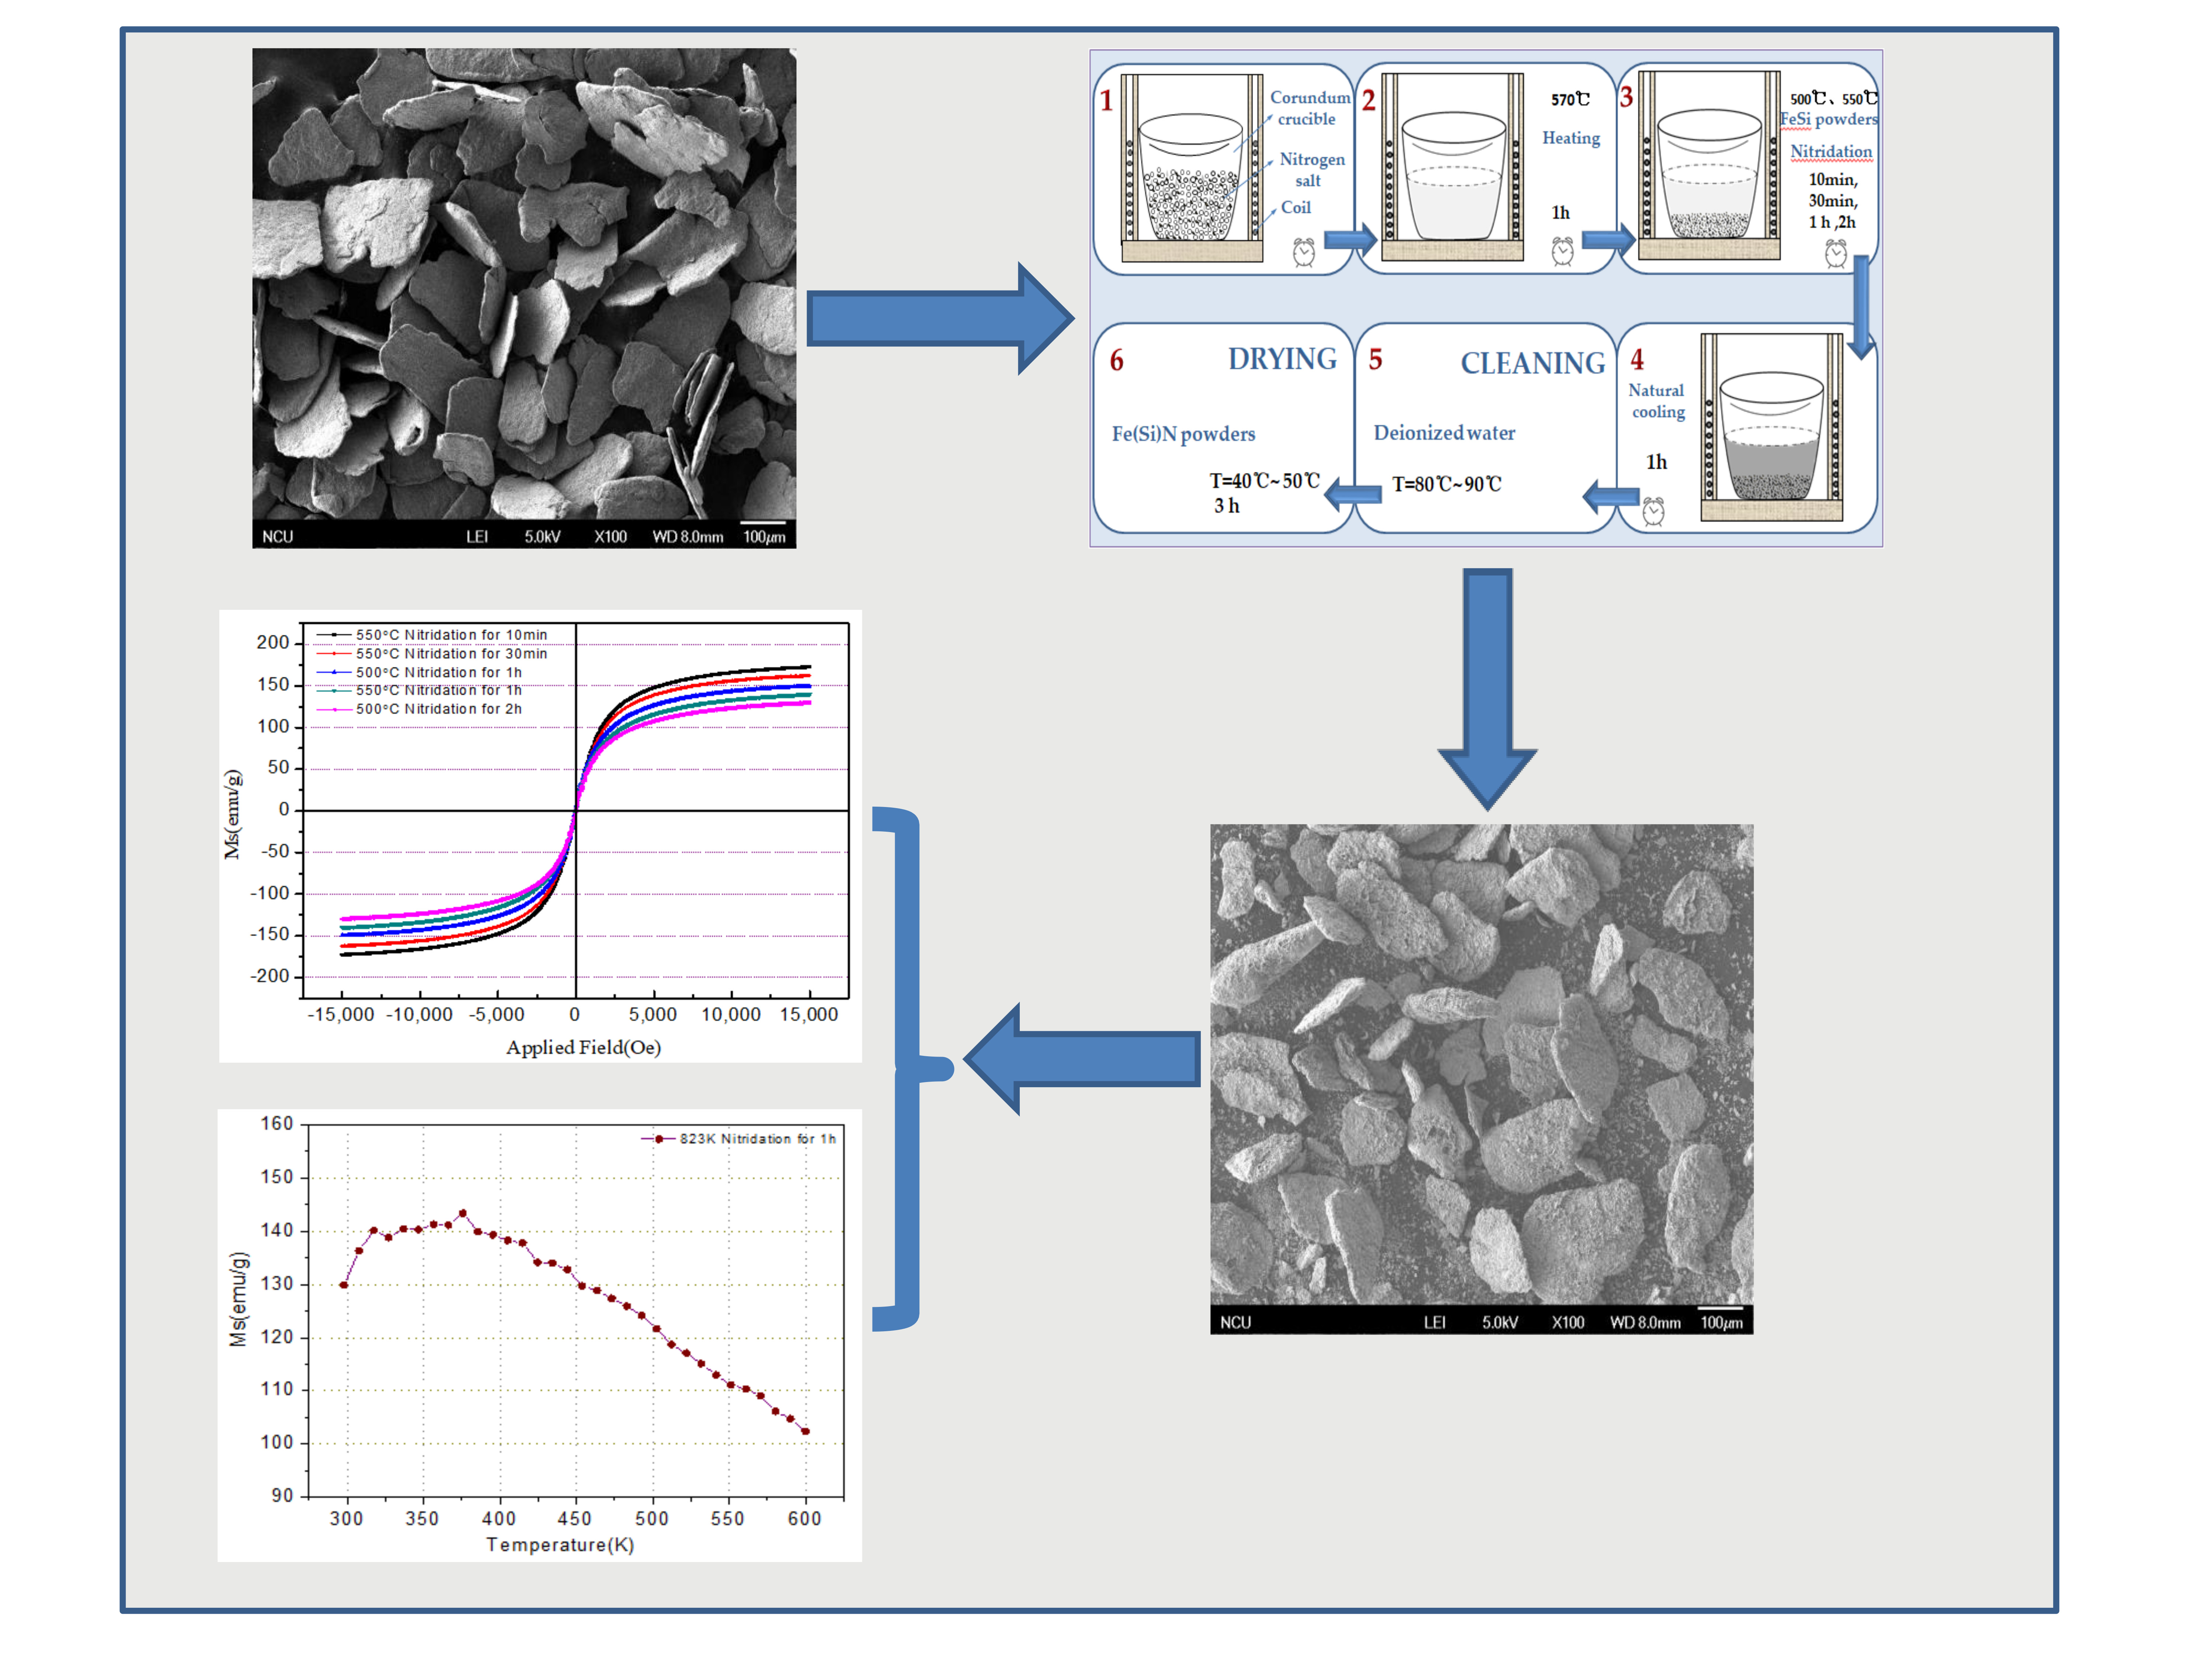Click the red legend line for 30min nitridation
The height and width of the screenshot is (1659, 2212).
point(334,654)
